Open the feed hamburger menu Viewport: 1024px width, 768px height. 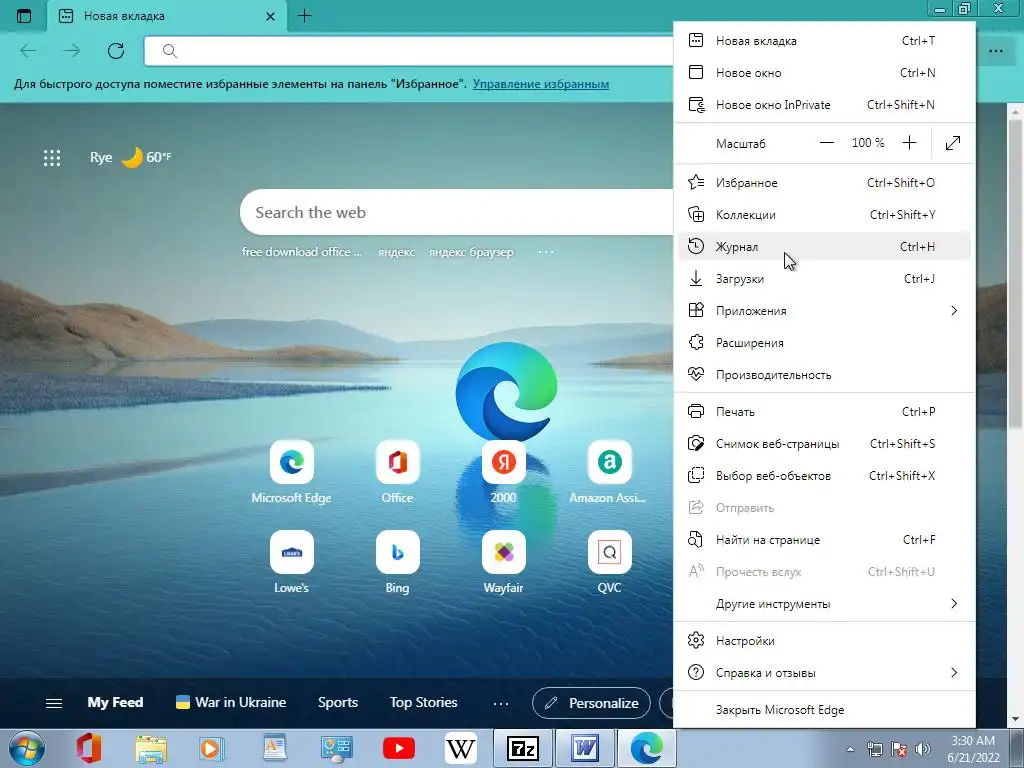pyautogui.click(x=54, y=703)
